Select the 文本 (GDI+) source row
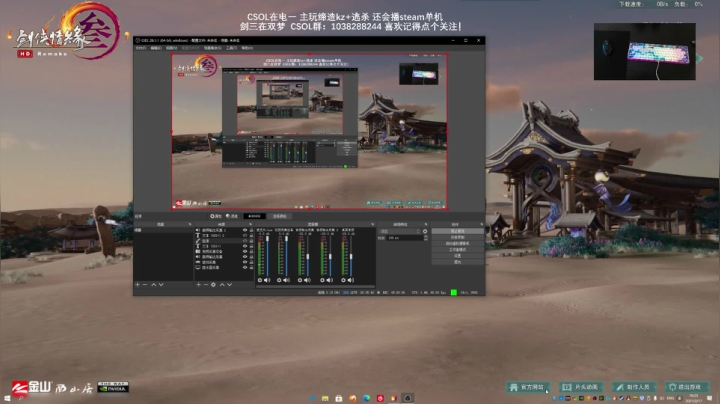 [224, 246]
